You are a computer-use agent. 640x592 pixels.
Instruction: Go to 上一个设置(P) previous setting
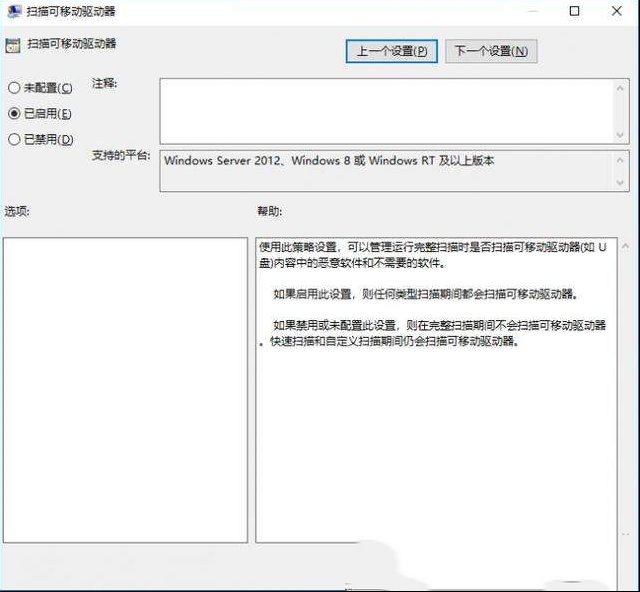391,51
